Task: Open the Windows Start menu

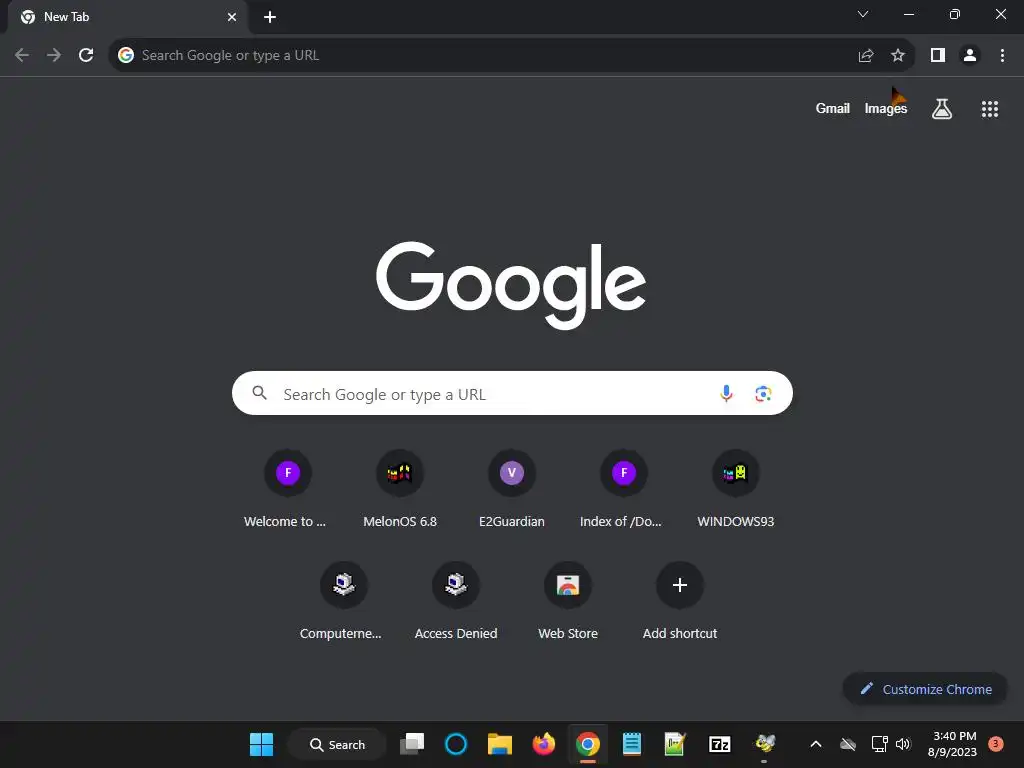Action: click(x=262, y=744)
